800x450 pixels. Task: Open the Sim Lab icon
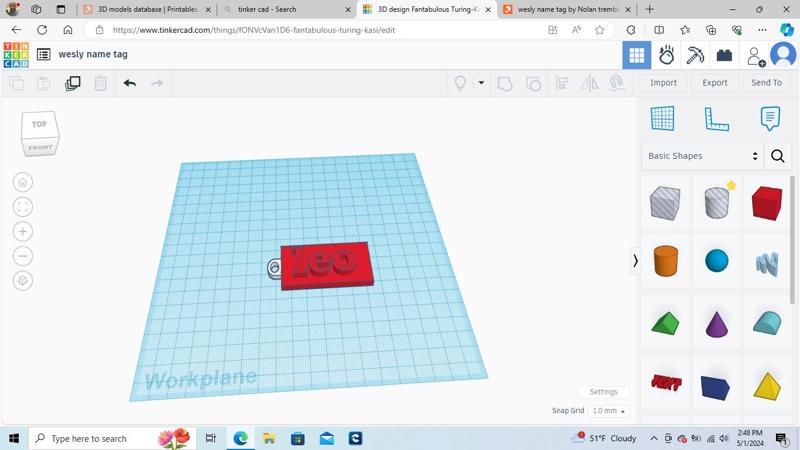pos(666,55)
